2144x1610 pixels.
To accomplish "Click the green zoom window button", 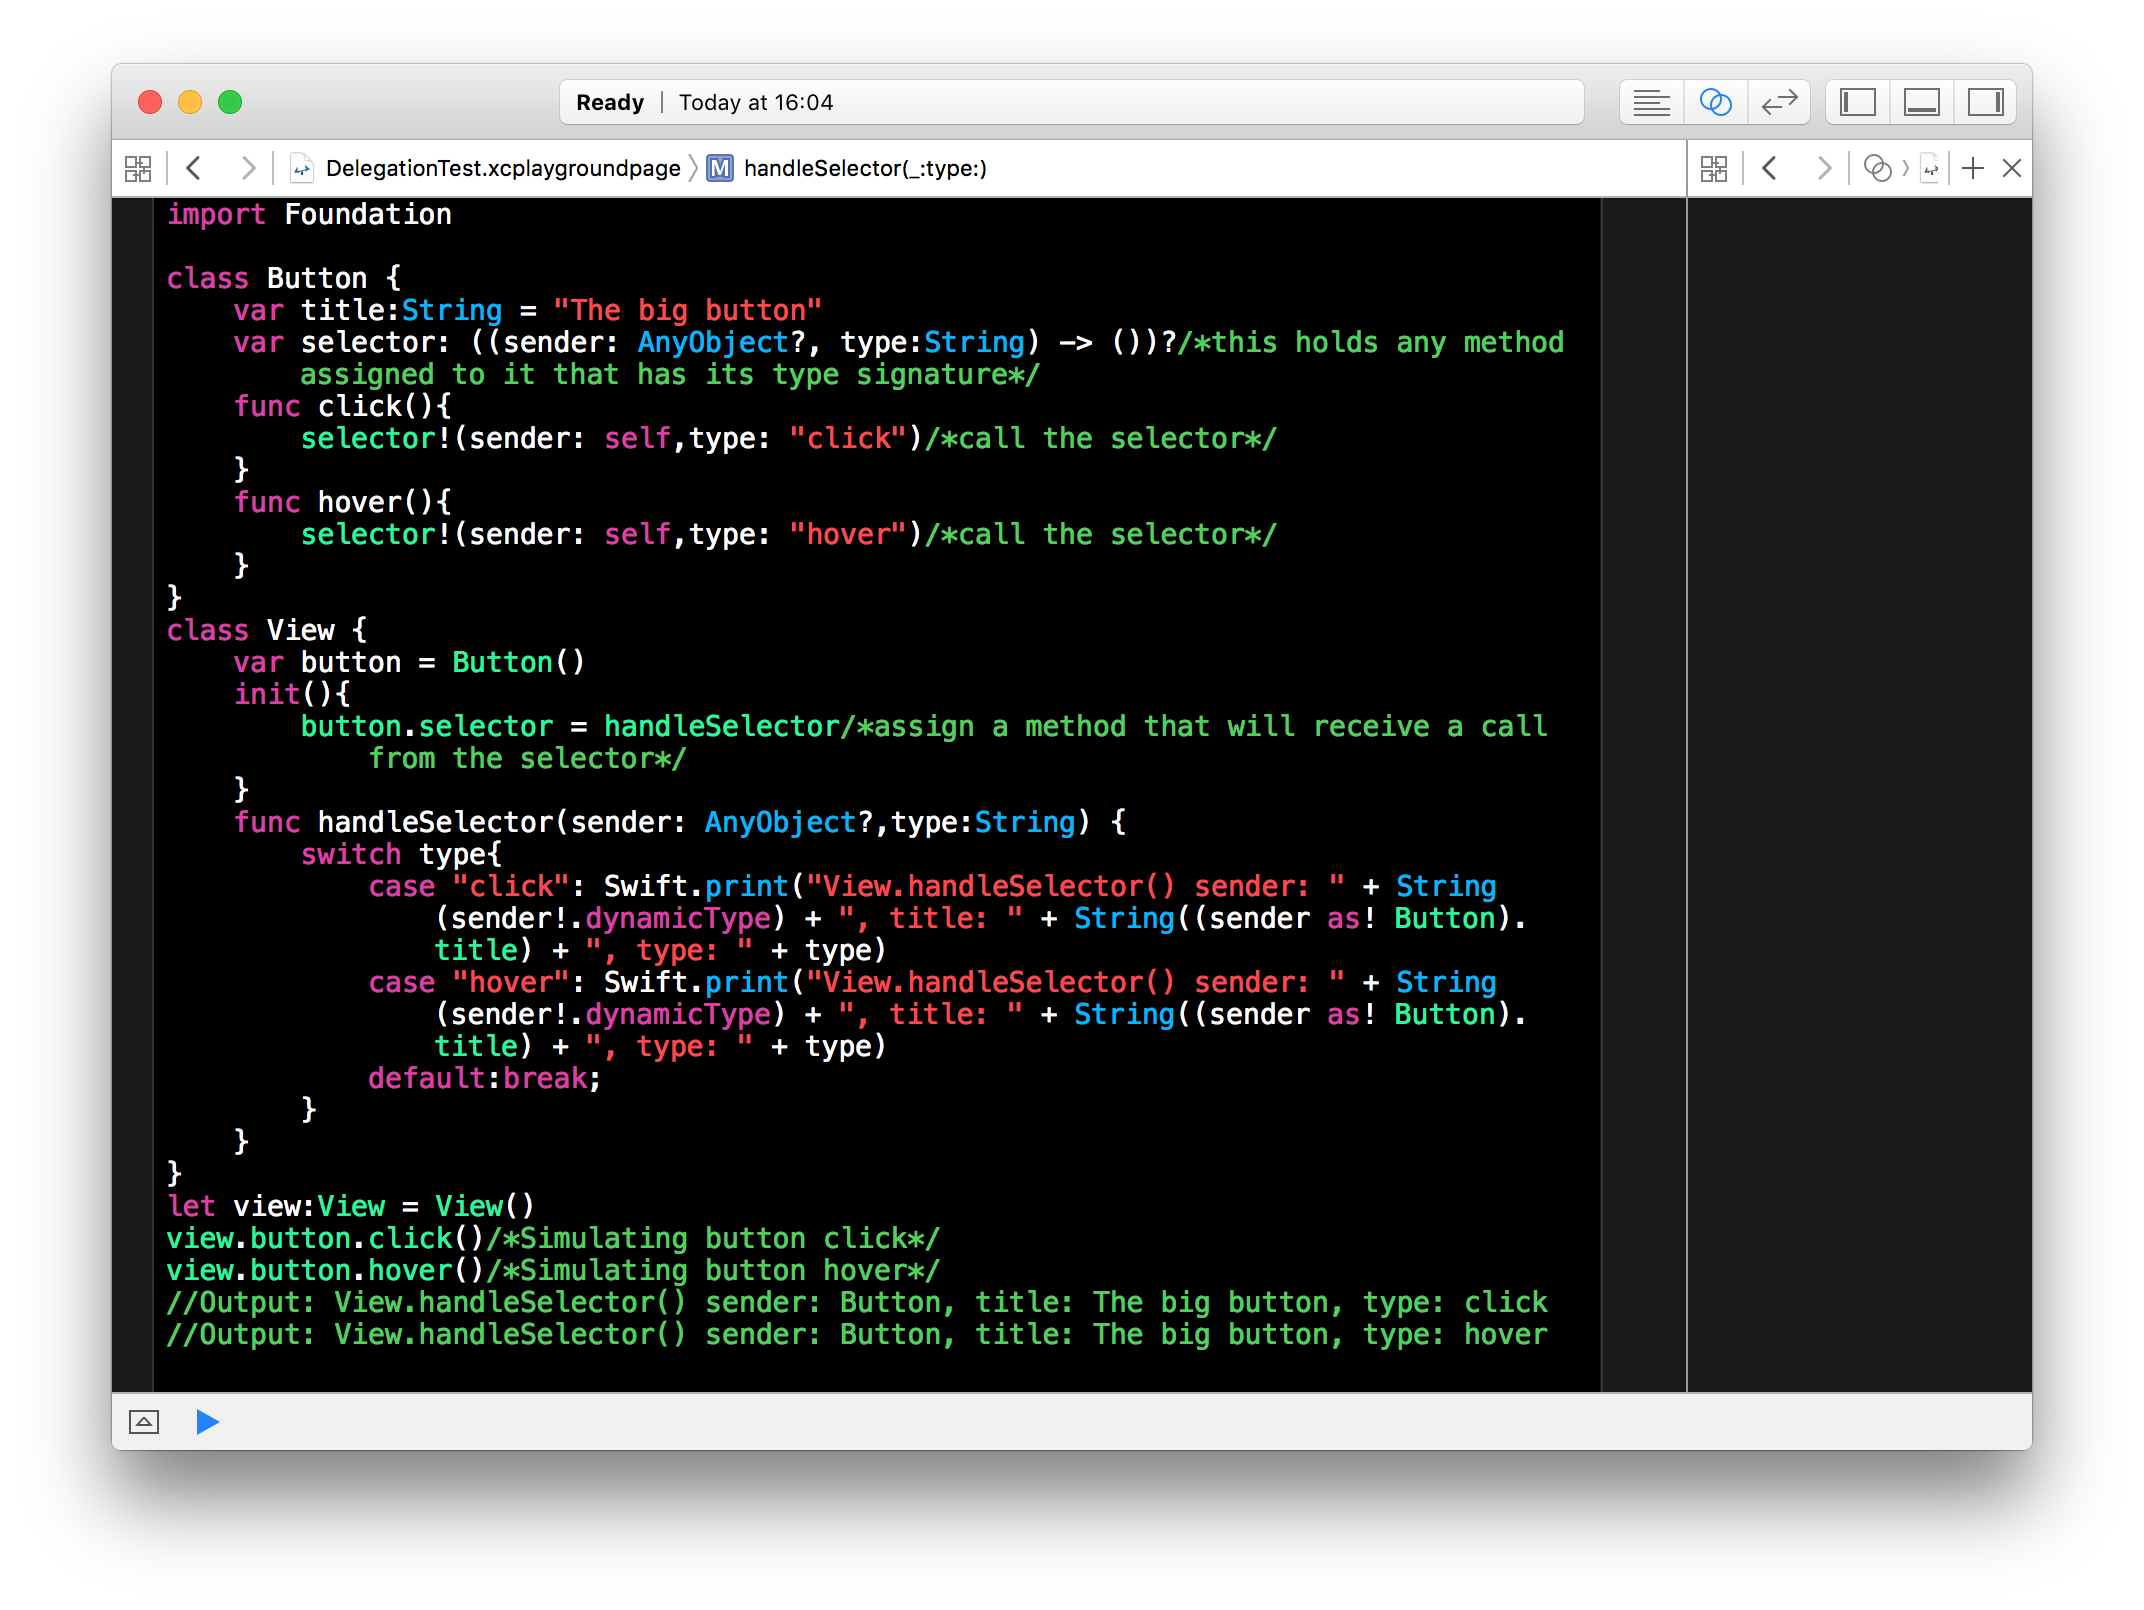I will point(230,102).
